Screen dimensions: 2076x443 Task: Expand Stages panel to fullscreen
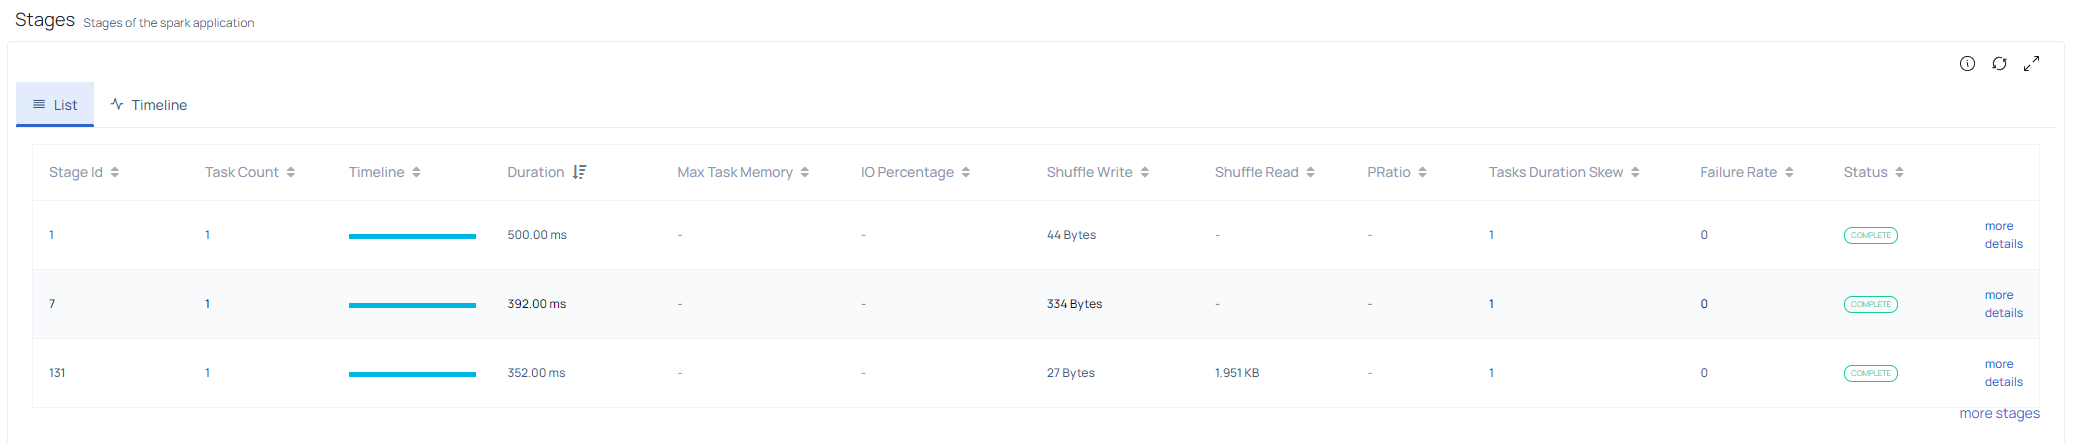[2031, 64]
